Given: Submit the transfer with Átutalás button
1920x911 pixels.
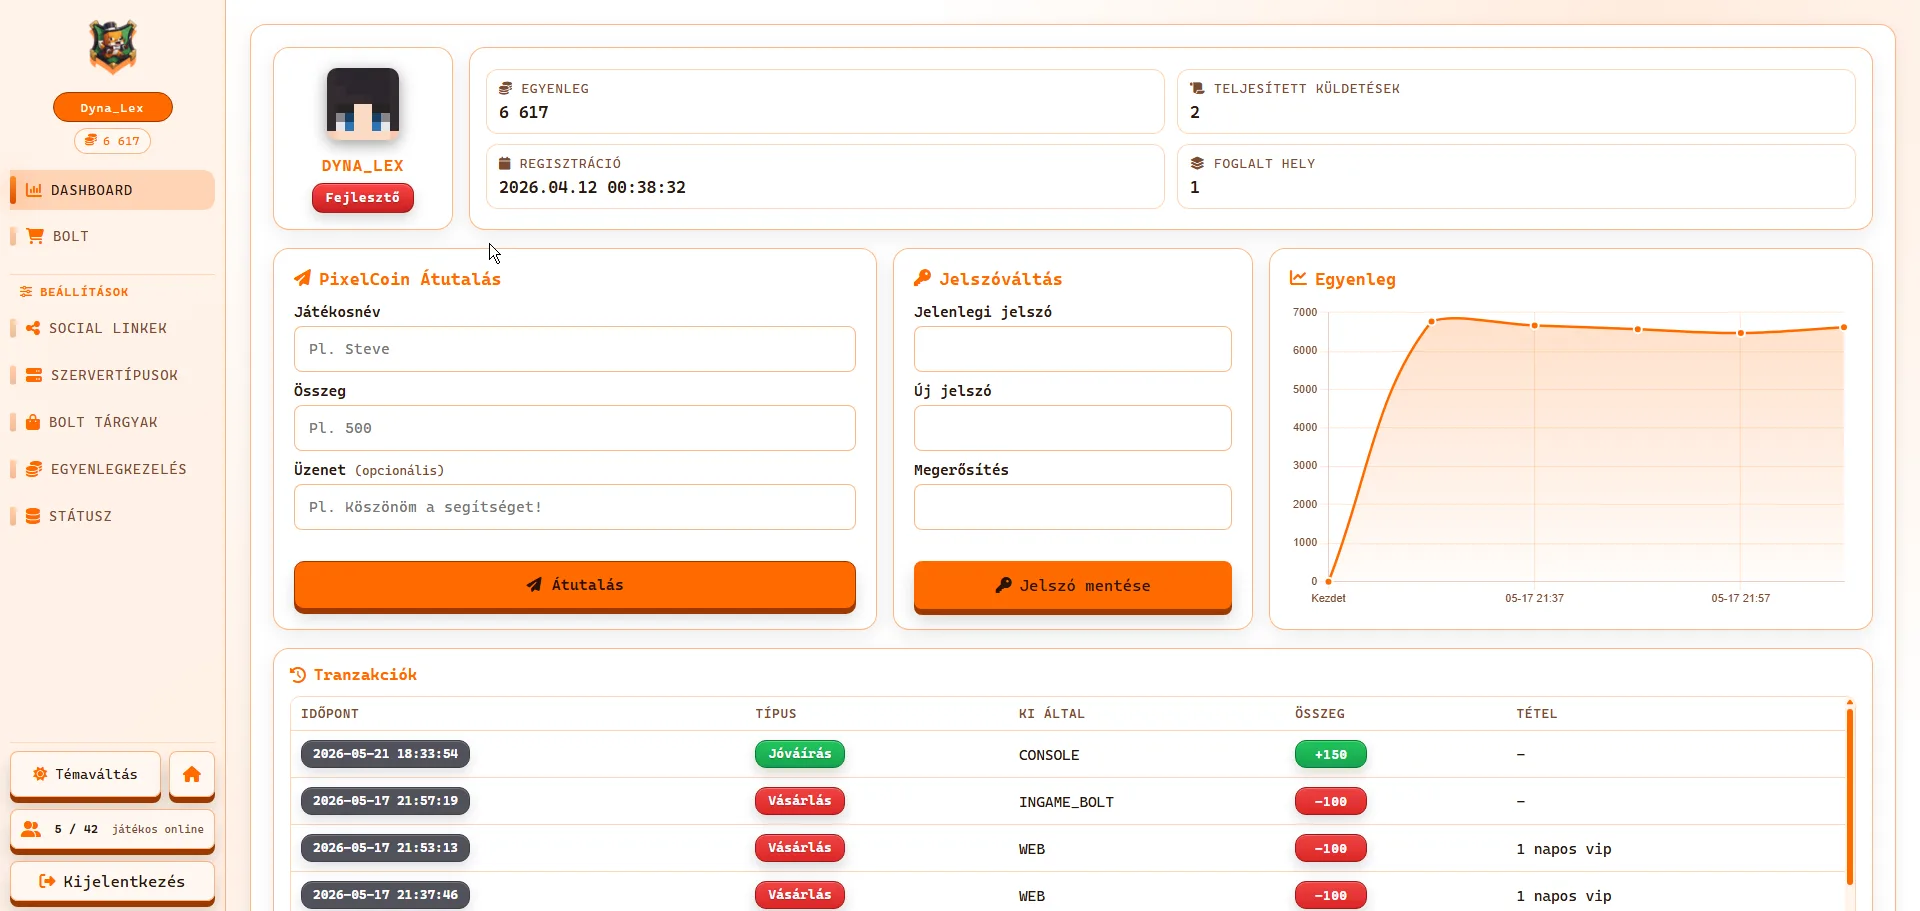Looking at the screenshot, I should pos(575,585).
